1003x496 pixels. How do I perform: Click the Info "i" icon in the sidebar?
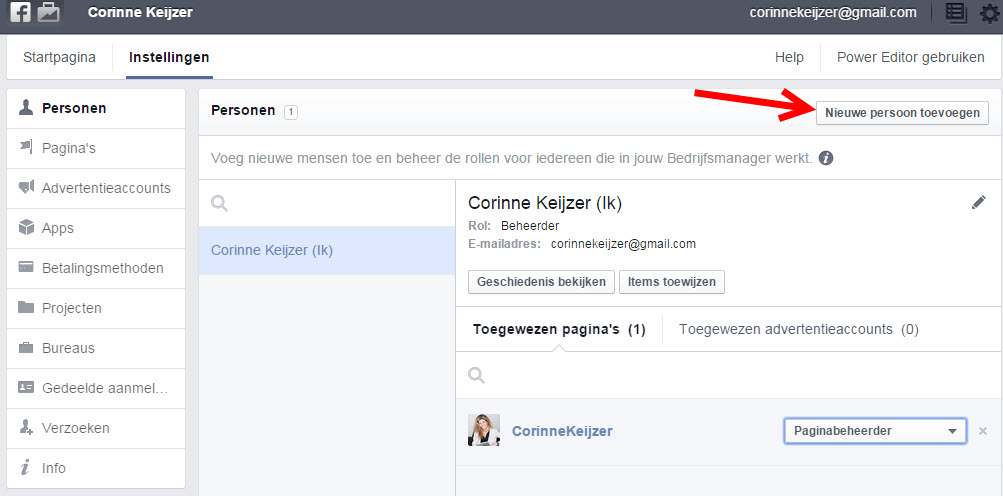(26, 467)
